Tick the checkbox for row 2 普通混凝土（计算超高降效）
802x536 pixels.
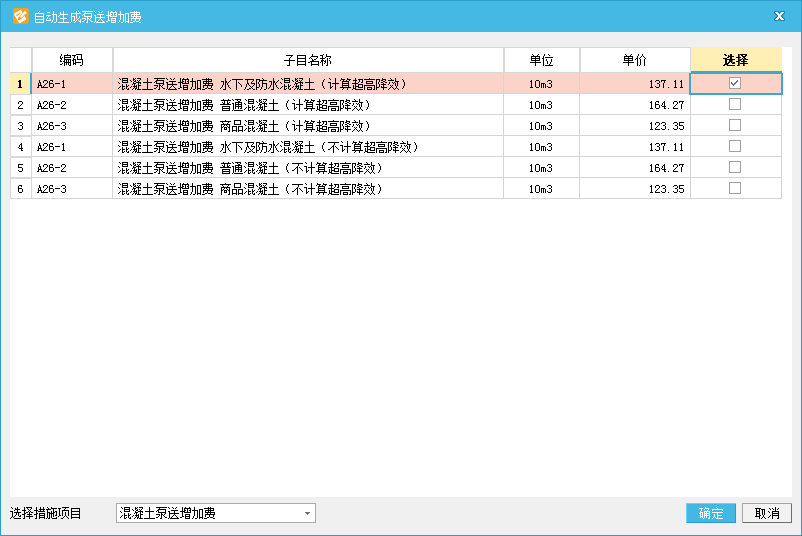click(735, 105)
